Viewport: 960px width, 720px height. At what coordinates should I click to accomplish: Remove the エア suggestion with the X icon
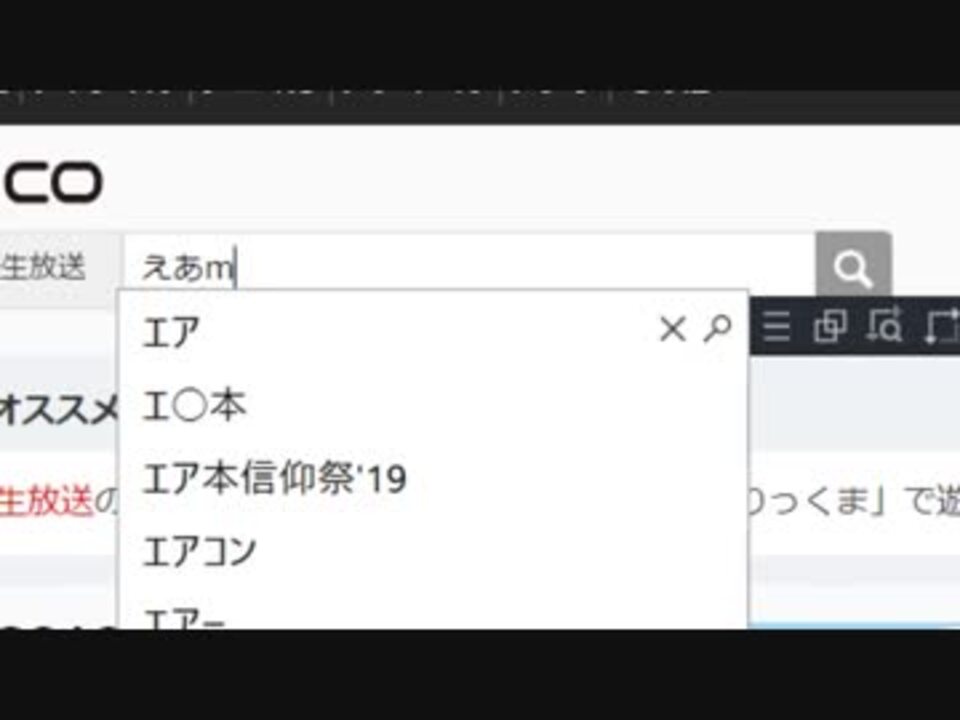[673, 329]
